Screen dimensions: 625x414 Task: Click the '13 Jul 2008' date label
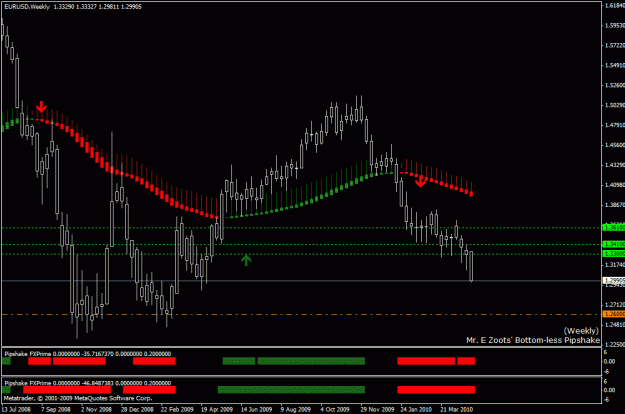(x=16, y=409)
